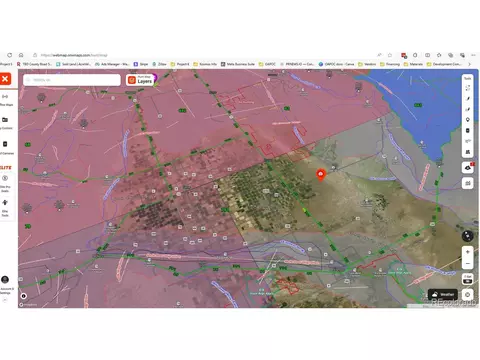Go to the browser home button

point(21,55)
